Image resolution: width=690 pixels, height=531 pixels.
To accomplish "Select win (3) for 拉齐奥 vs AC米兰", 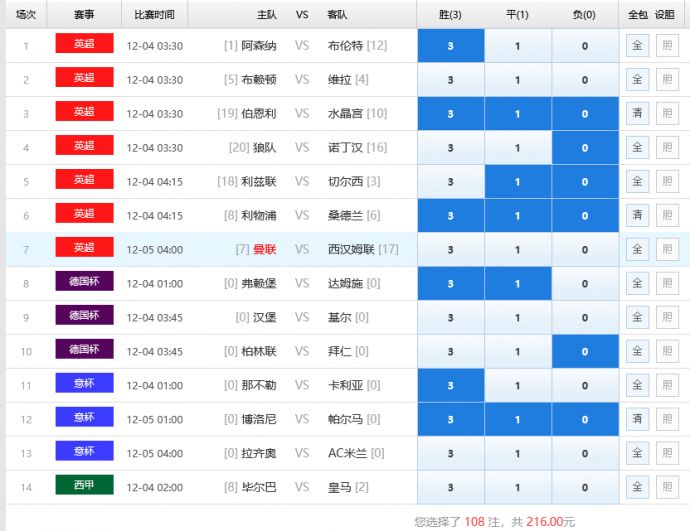I will [450, 454].
